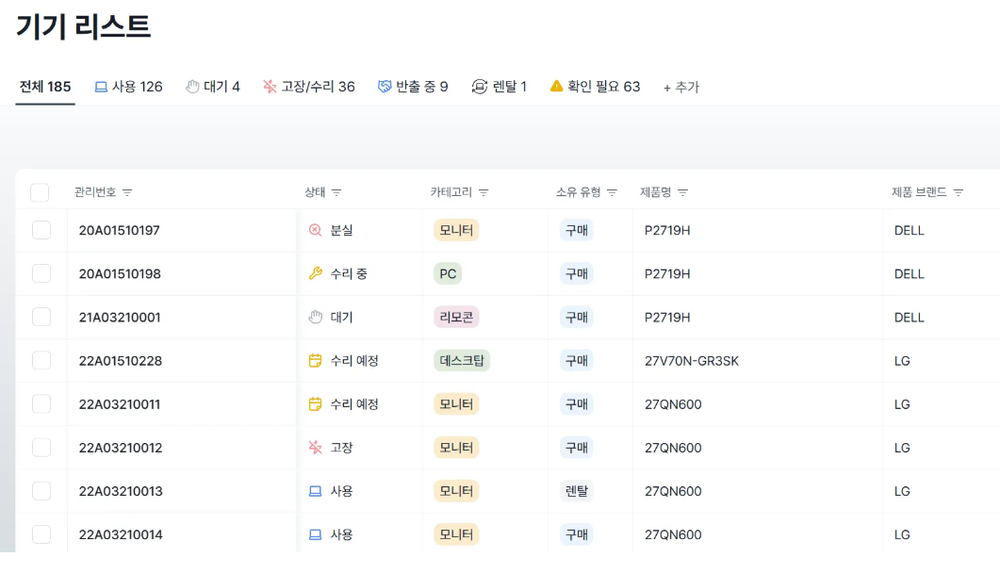This screenshot has height=574, width=1000.
Task: Check the row 22A03210011 checkbox
Action: (x=41, y=404)
